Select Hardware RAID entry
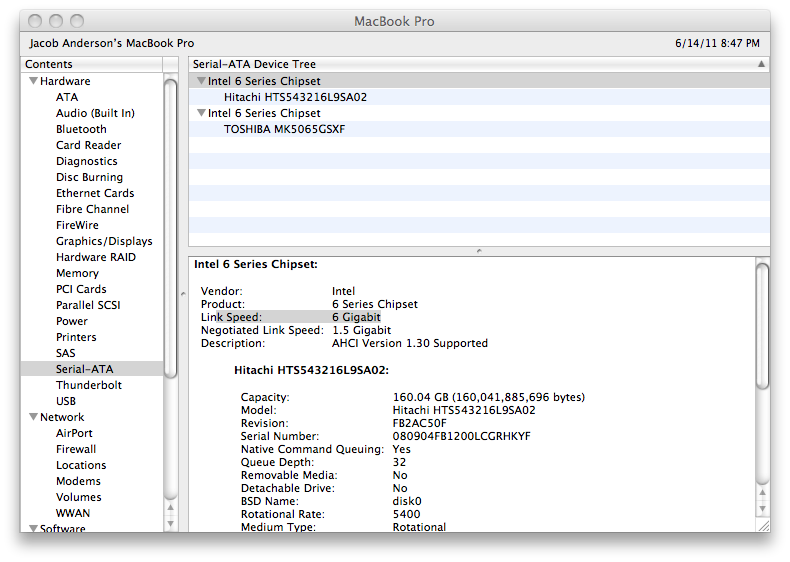This screenshot has height=562, width=790. click(96, 257)
